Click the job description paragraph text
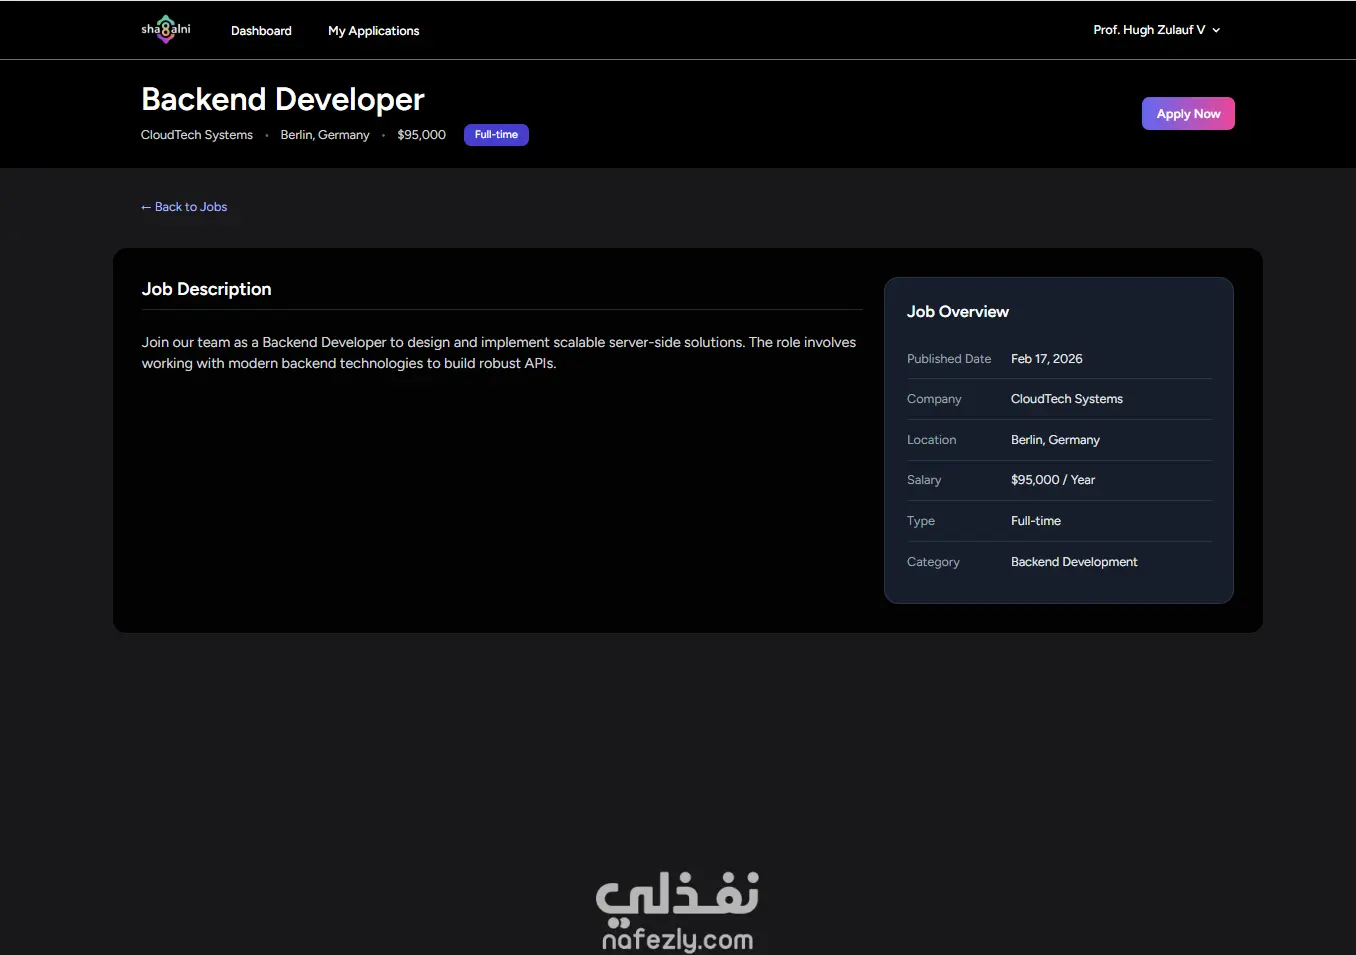Screen dimensions: 1356x955 coord(499,353)
